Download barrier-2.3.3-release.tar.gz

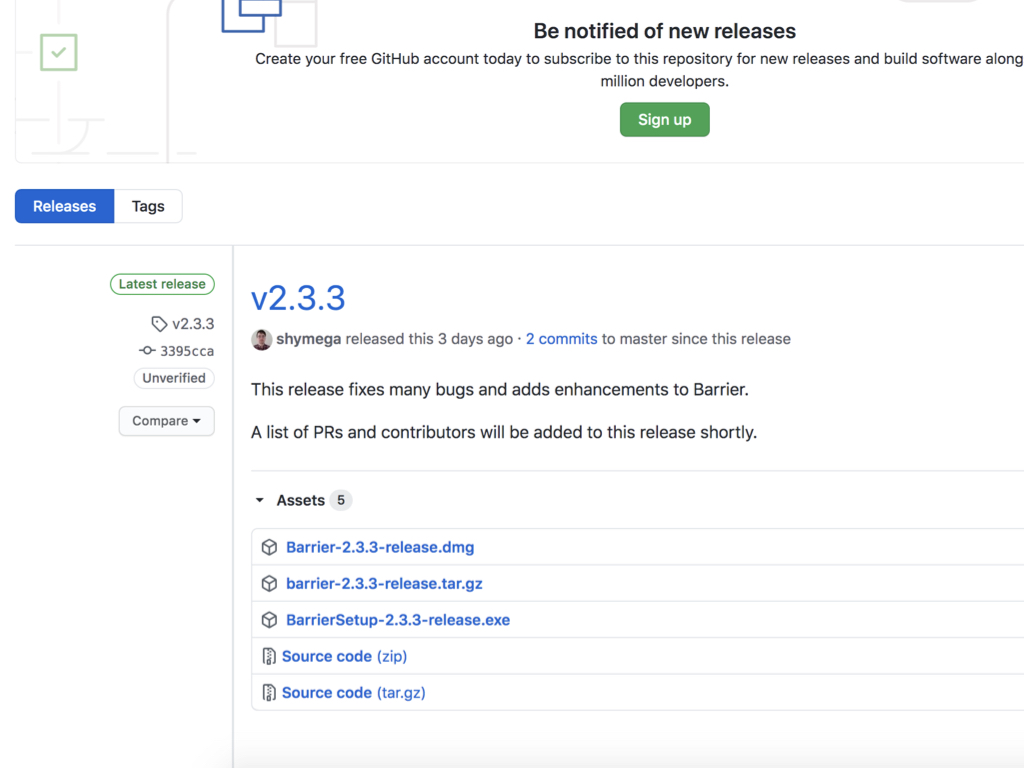tap(384, 584)
